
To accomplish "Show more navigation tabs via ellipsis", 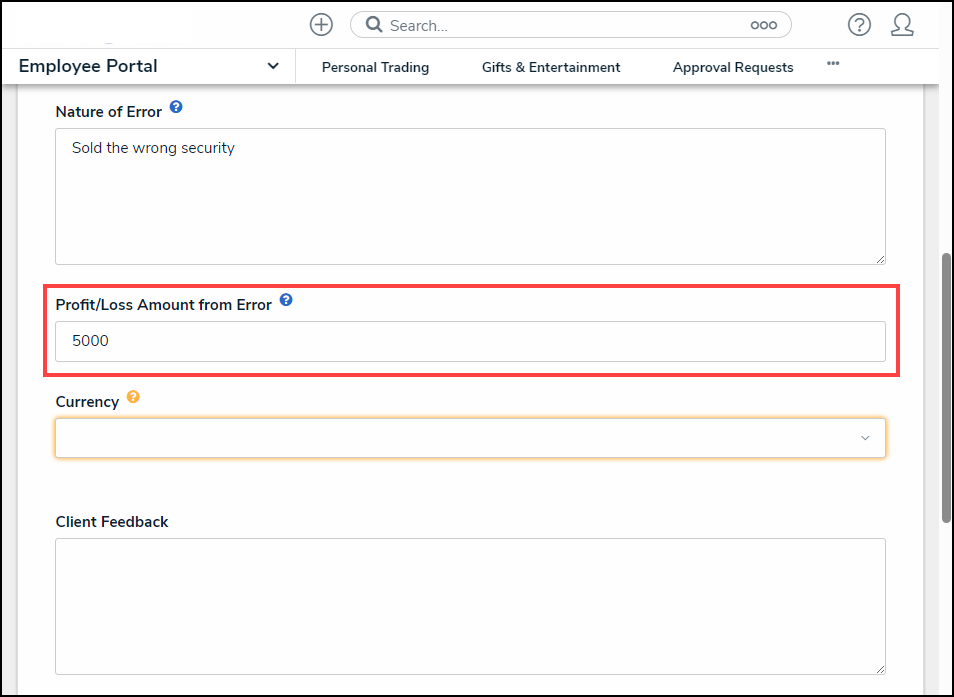I will 833,64.
